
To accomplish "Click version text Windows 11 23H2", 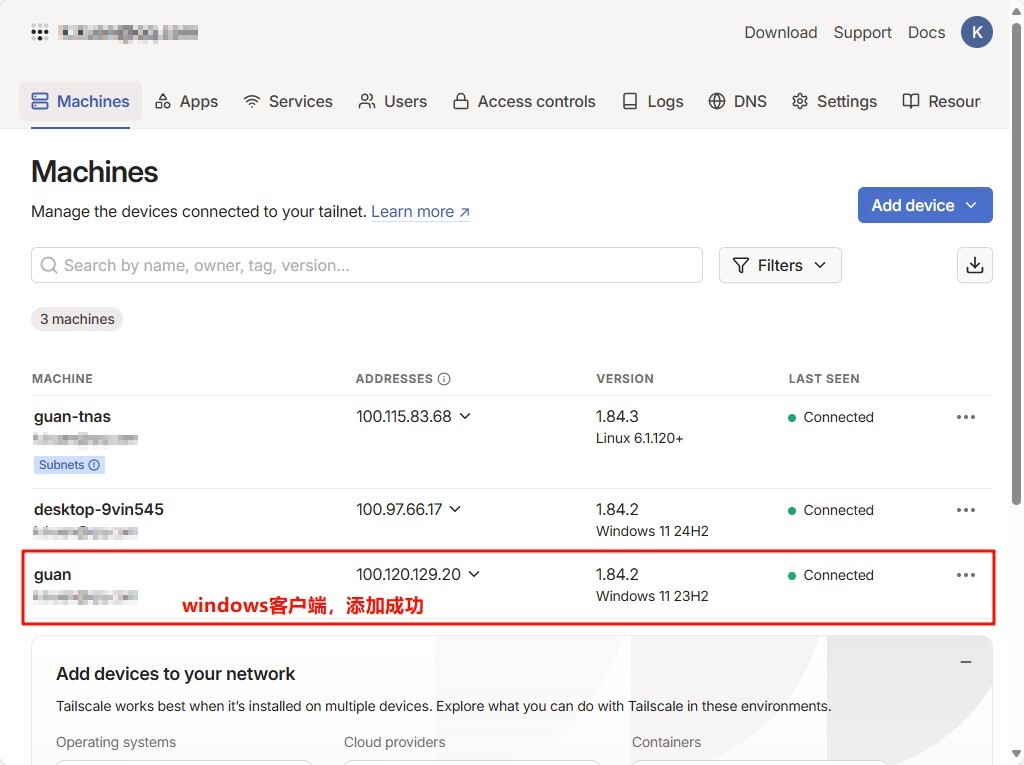I will click(x=652, y=596).
